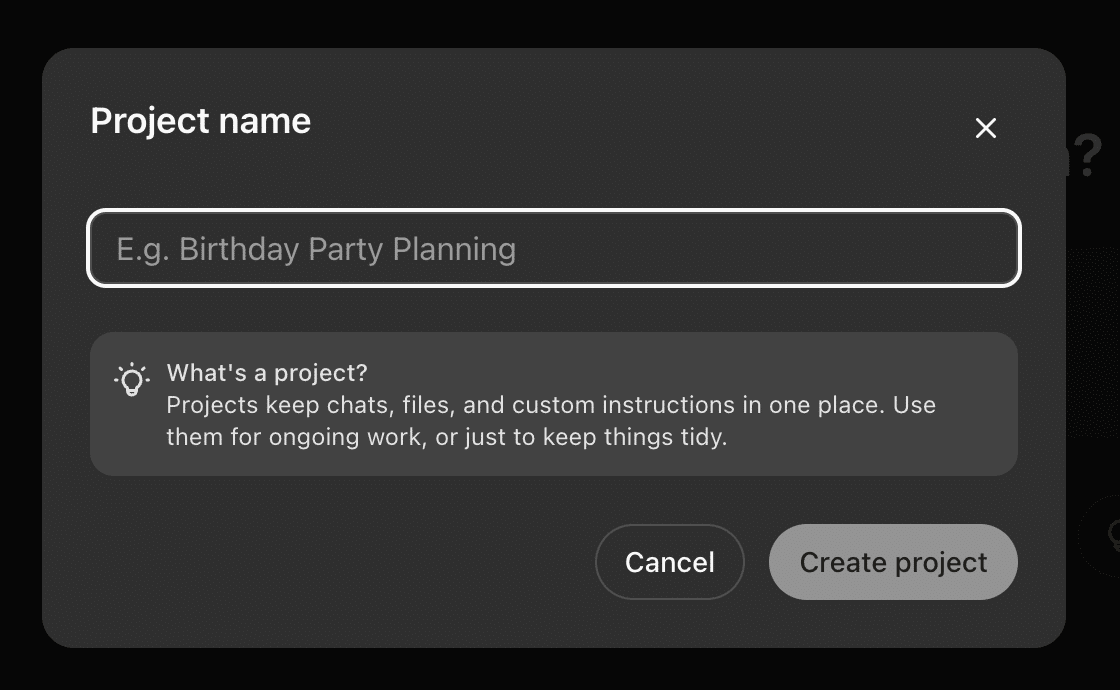Focus the project name input field
The height and width of the screenshot is (690, 1120).
pos(554,248)
